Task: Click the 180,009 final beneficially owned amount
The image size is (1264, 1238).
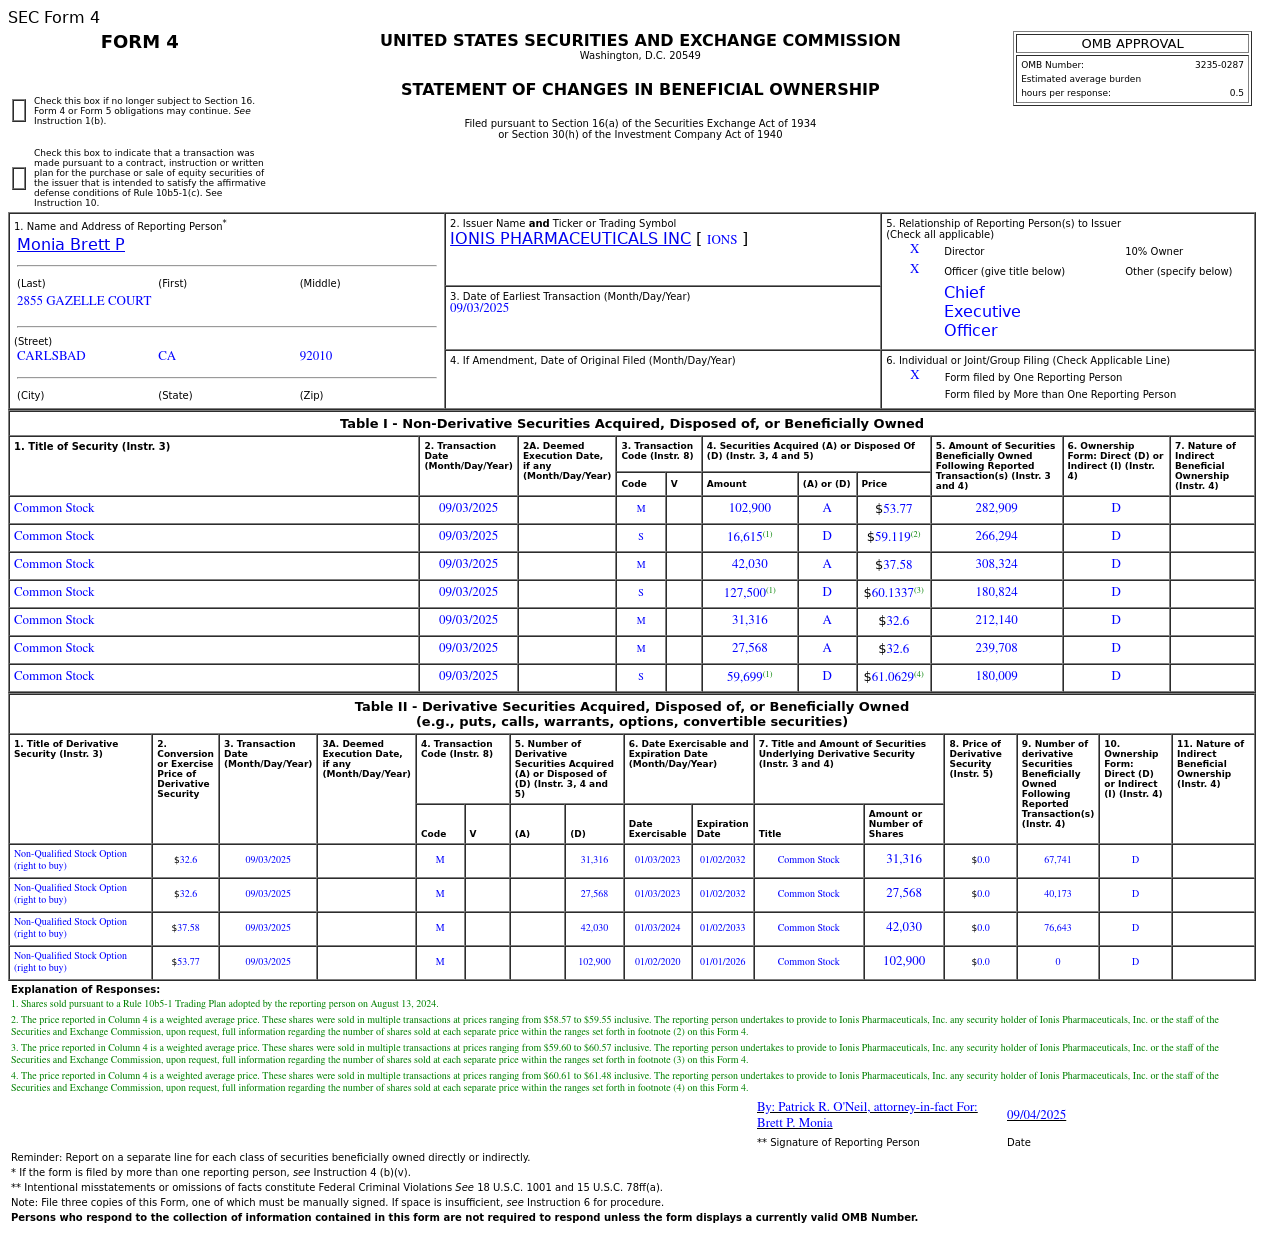Action: tap(996, 676)
